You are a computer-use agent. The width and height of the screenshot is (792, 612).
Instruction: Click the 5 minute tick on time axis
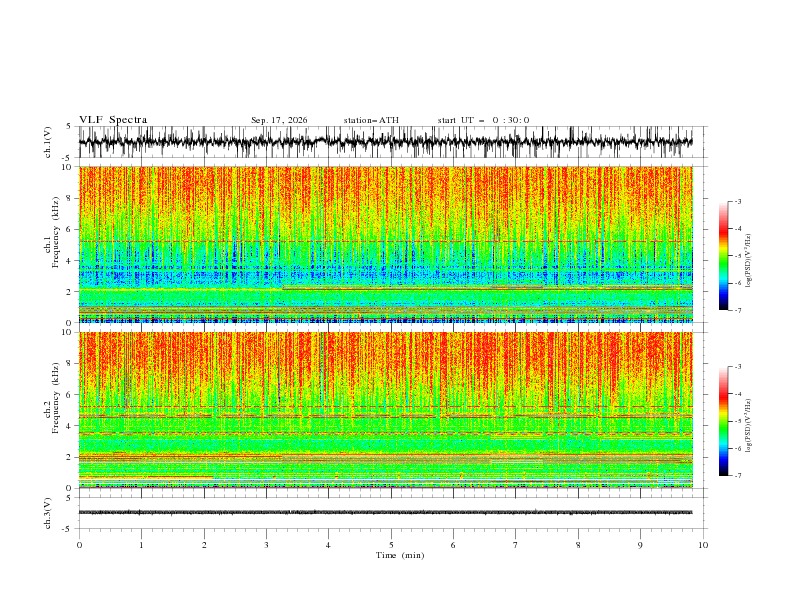point(391,545)
